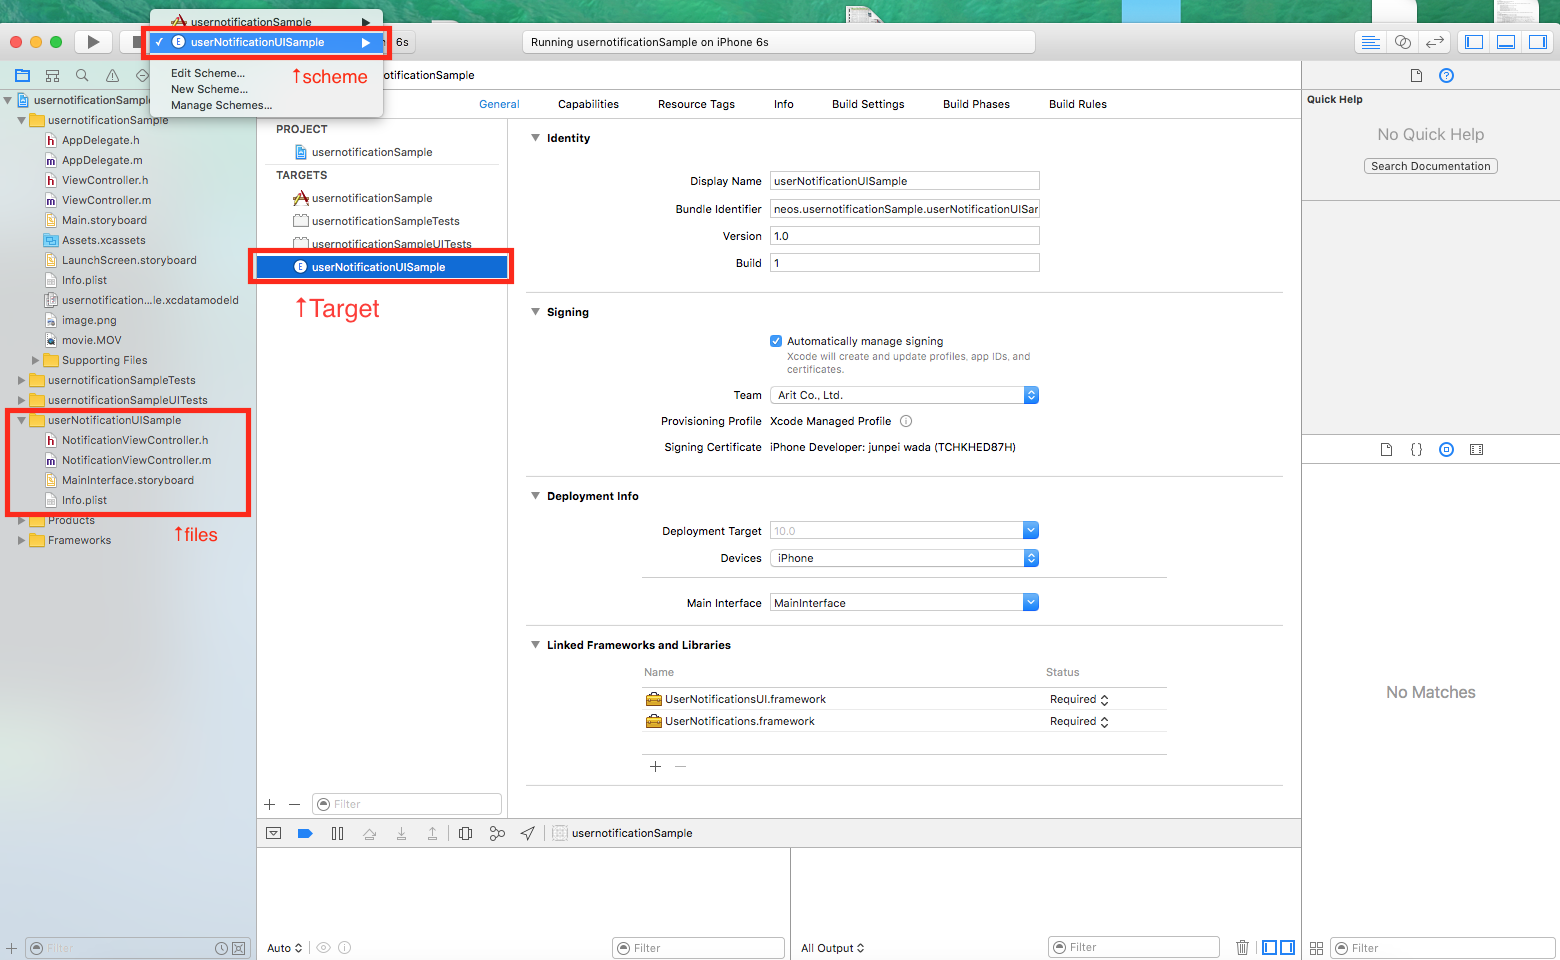Open the Find navigator magnifier icon
The height and width of the screenshot is (960, 1560).
coord(82,75)
